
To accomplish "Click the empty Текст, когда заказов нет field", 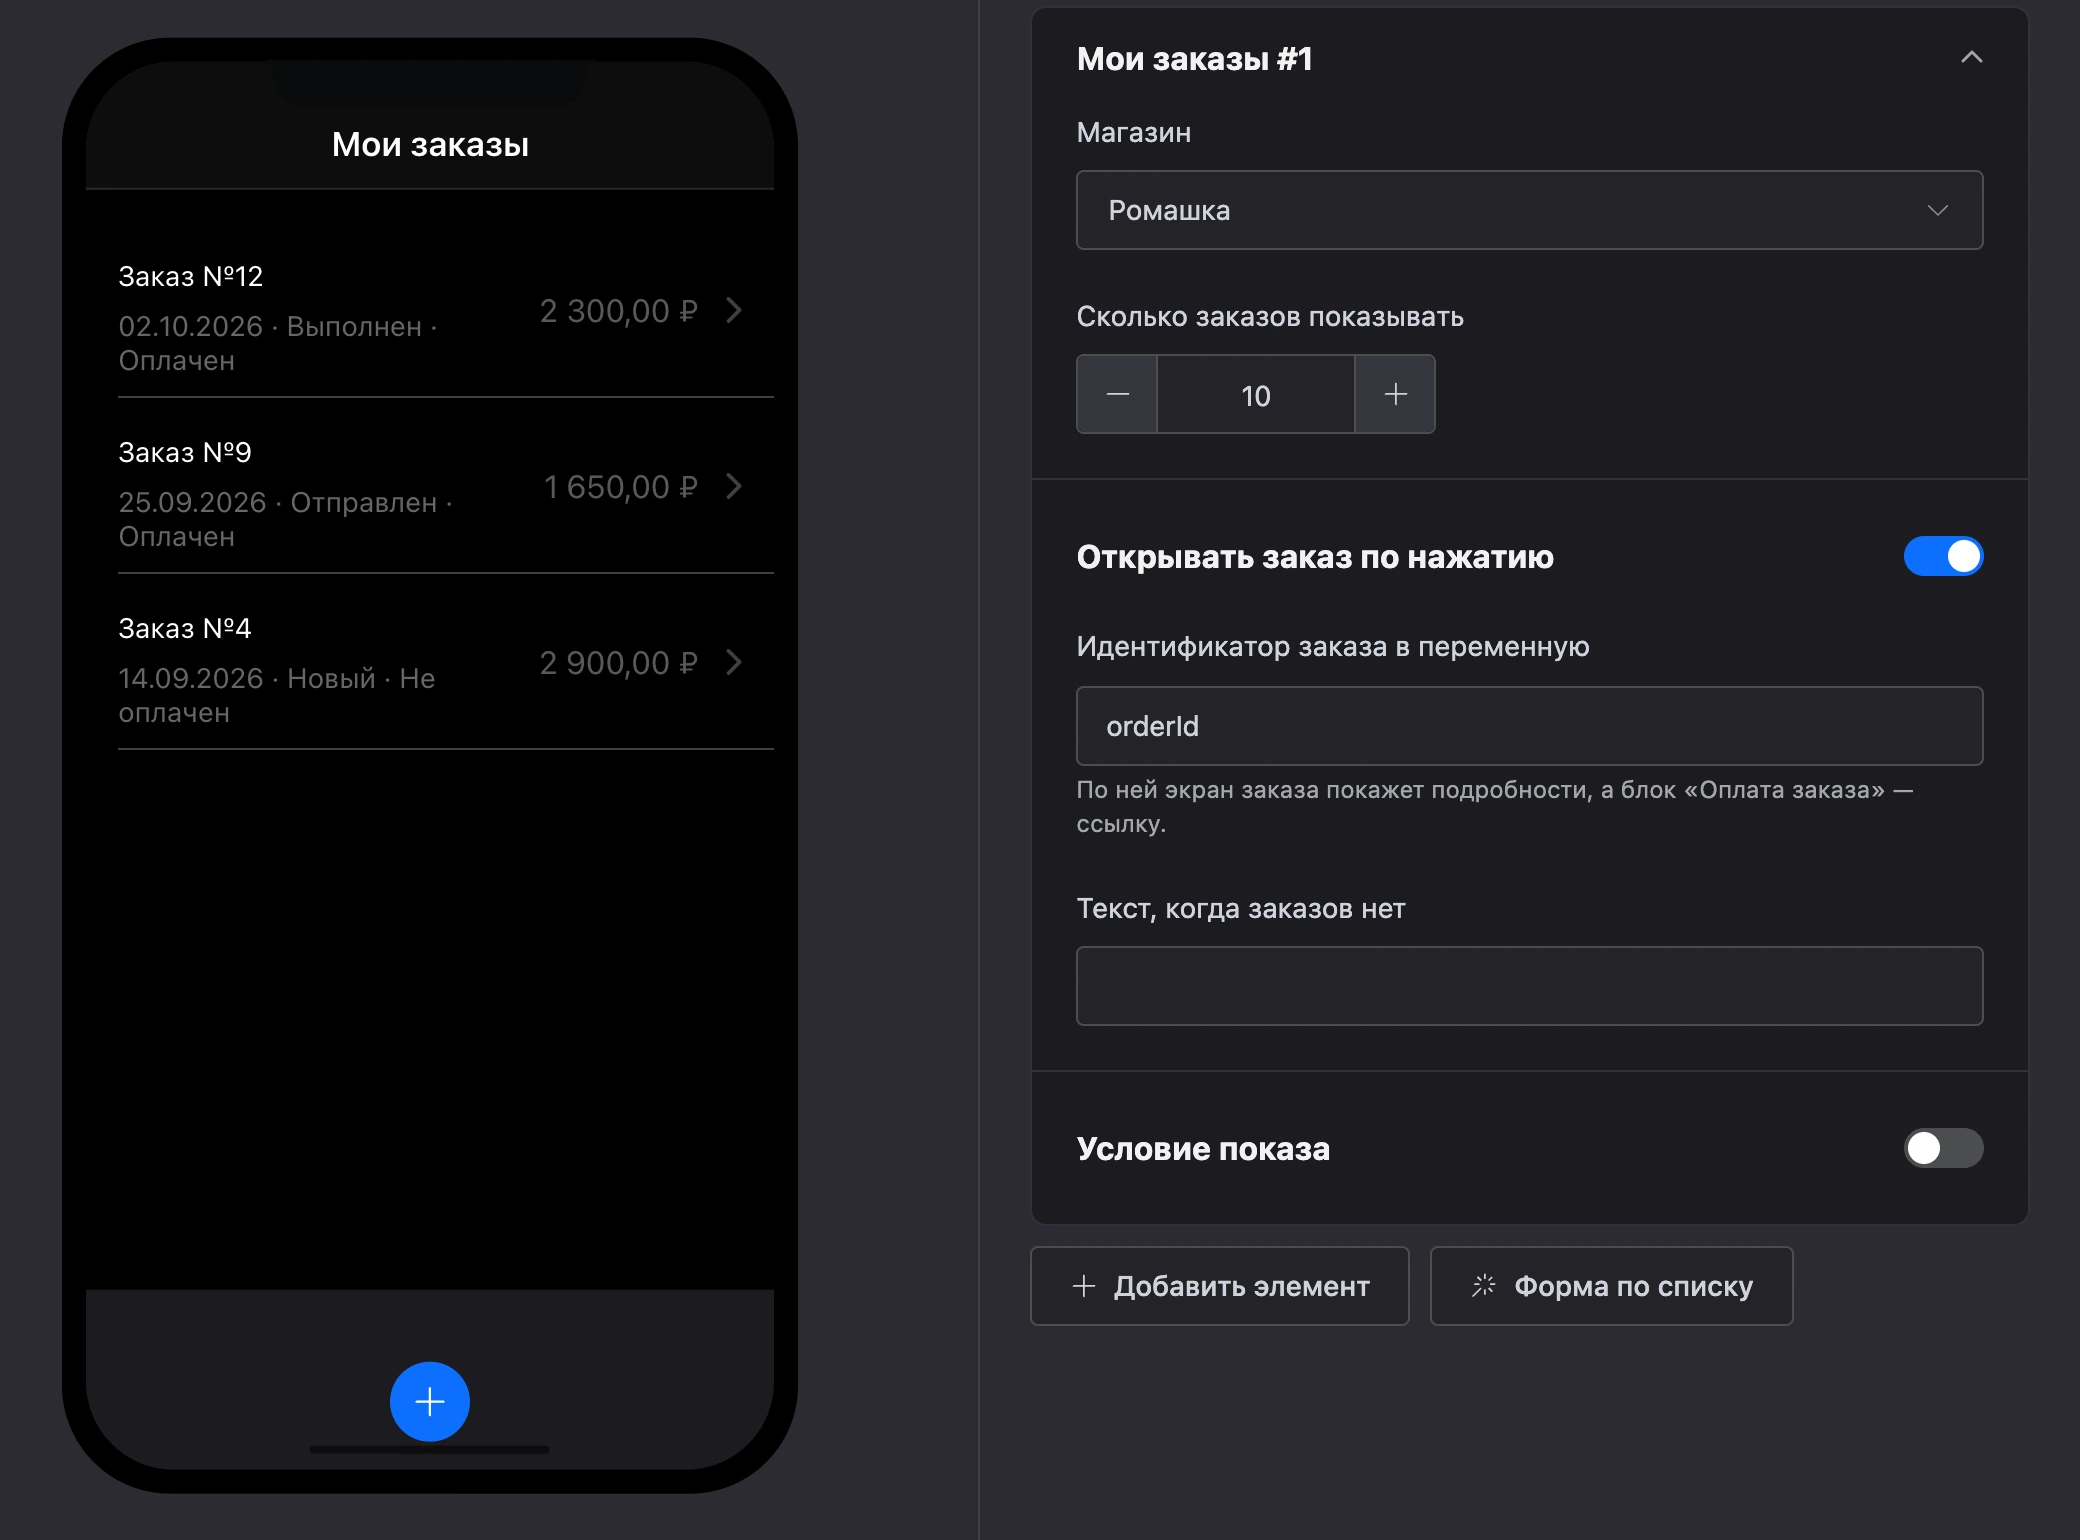I will [1529, 986].
